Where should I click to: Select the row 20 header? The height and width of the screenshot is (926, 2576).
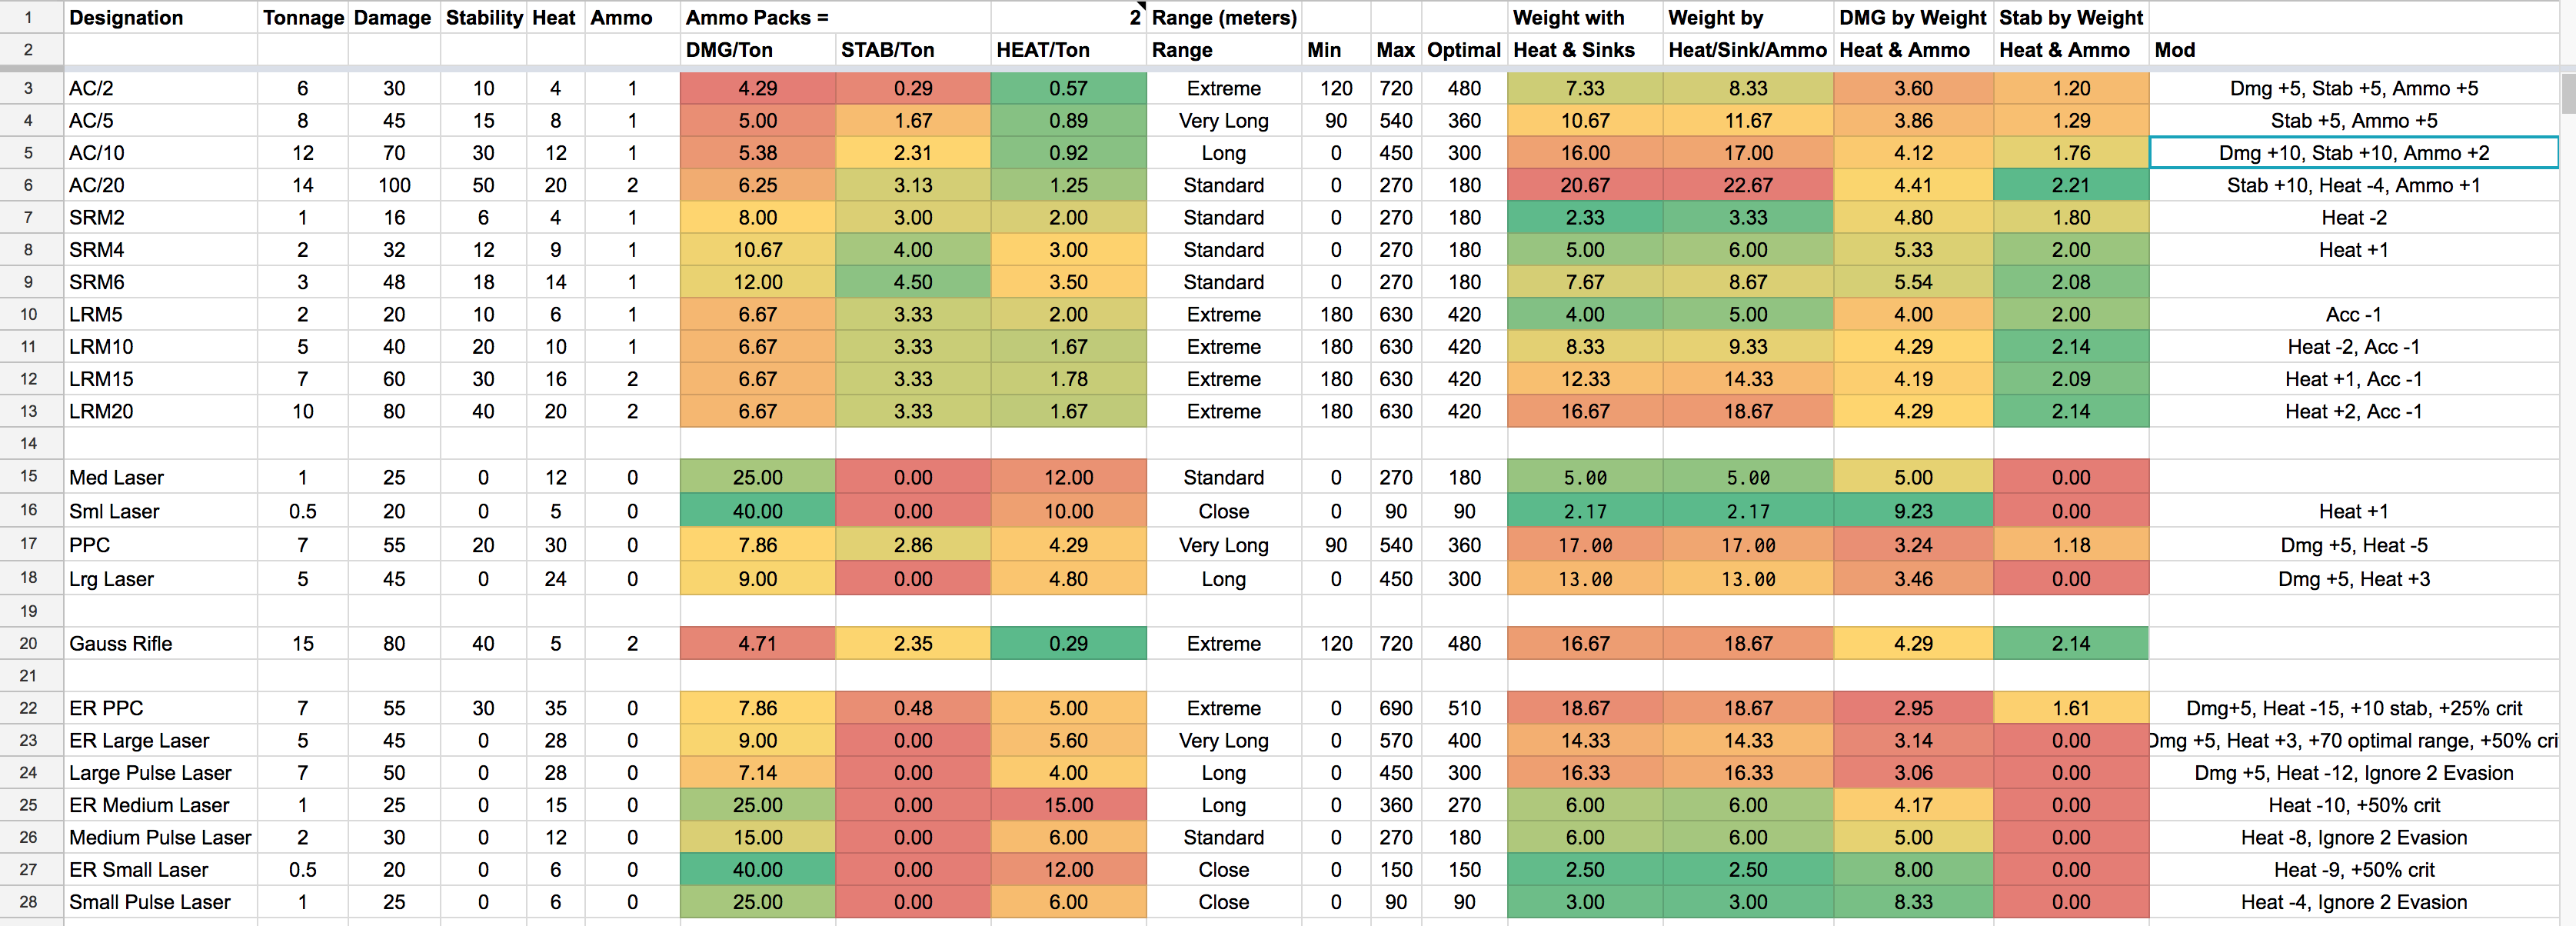(28, 644)
